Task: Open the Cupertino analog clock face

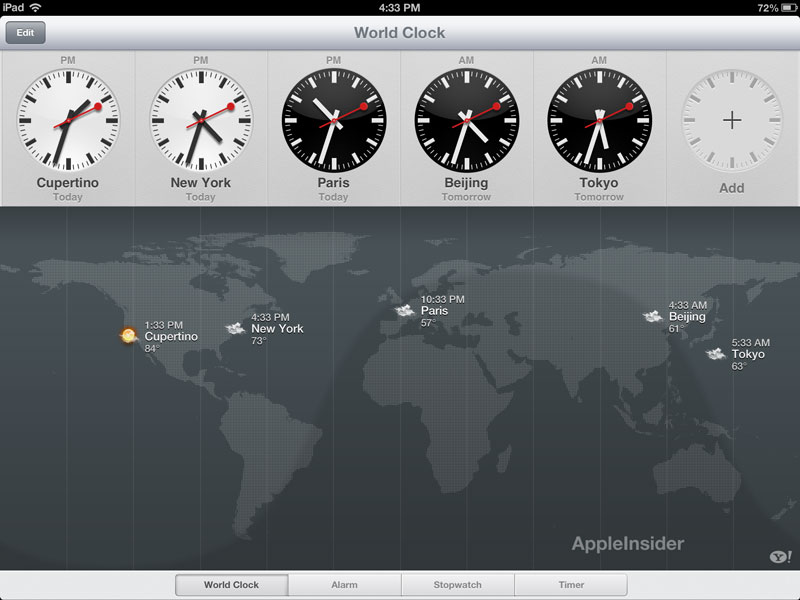Action: pyautogui.click(x=68, y=120)
